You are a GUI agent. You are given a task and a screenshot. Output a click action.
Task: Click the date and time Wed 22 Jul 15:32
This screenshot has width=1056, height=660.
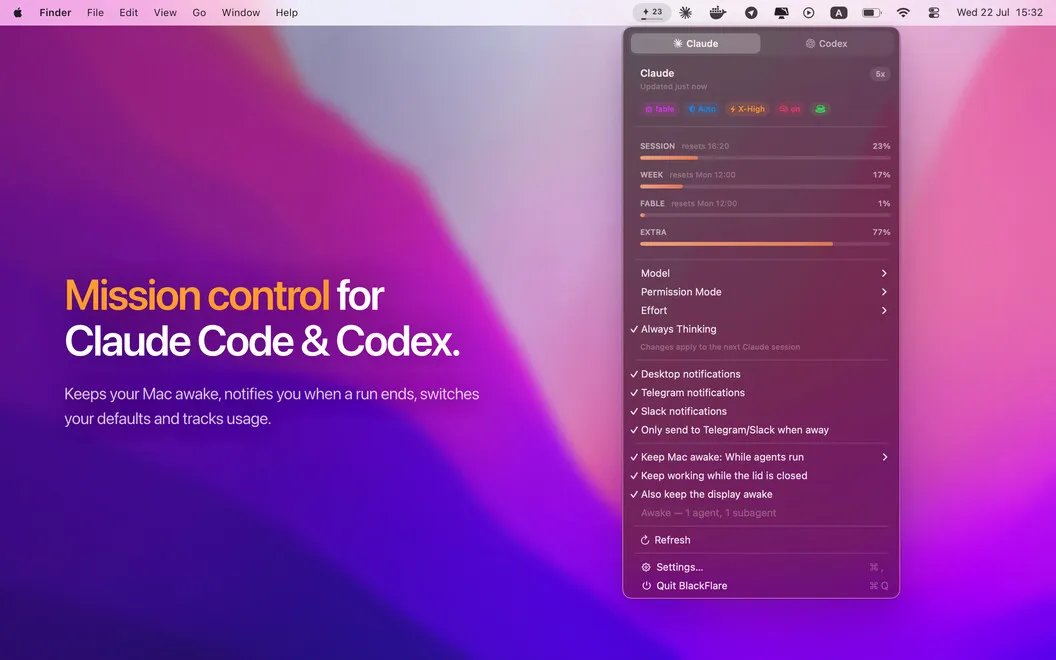[x=999, y=13]
